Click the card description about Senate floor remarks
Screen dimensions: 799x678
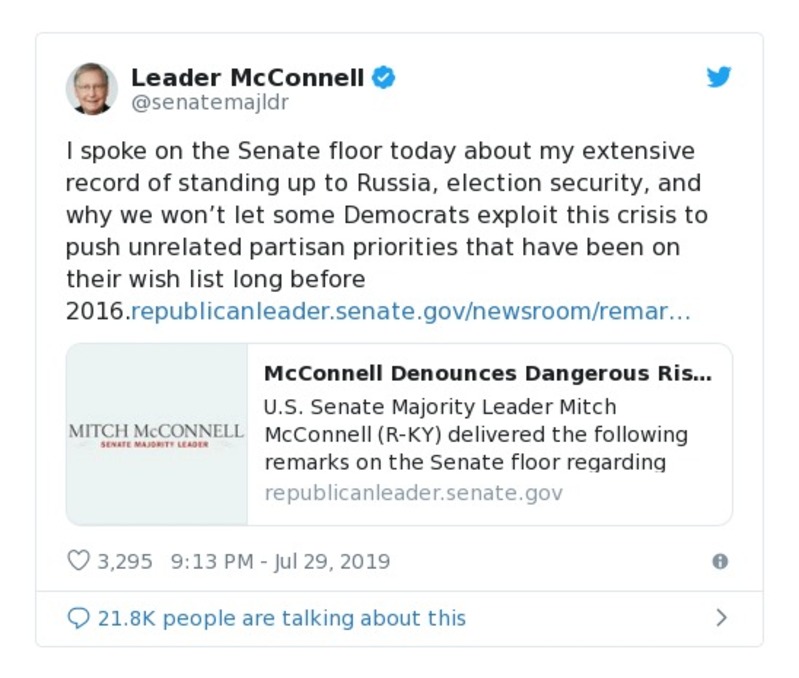476,435
